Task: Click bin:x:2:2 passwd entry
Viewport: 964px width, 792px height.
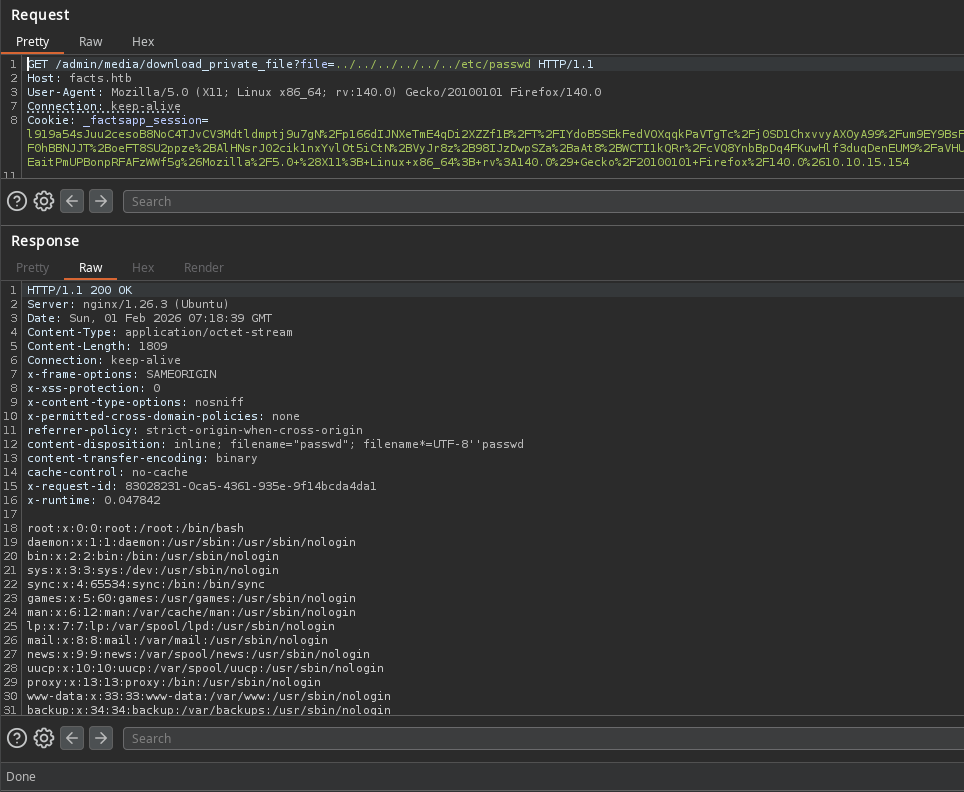Action: 153,556
